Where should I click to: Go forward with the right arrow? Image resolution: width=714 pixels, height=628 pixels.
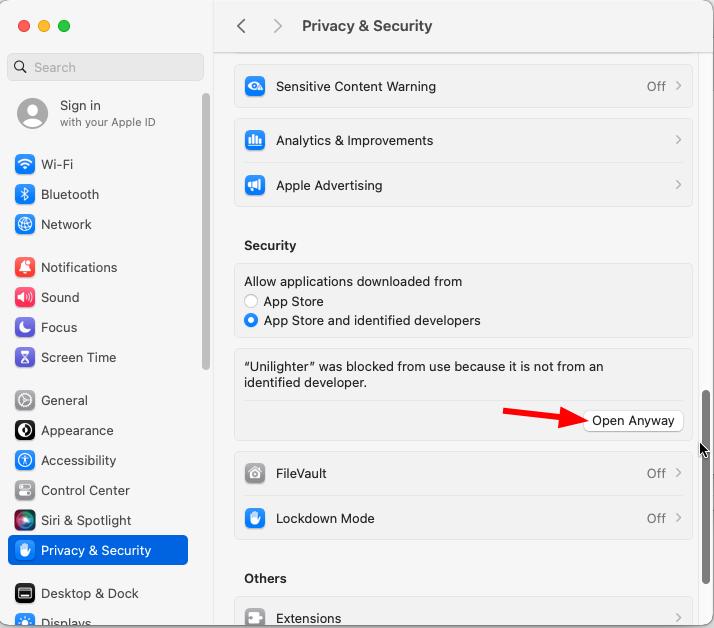[277, 26]
